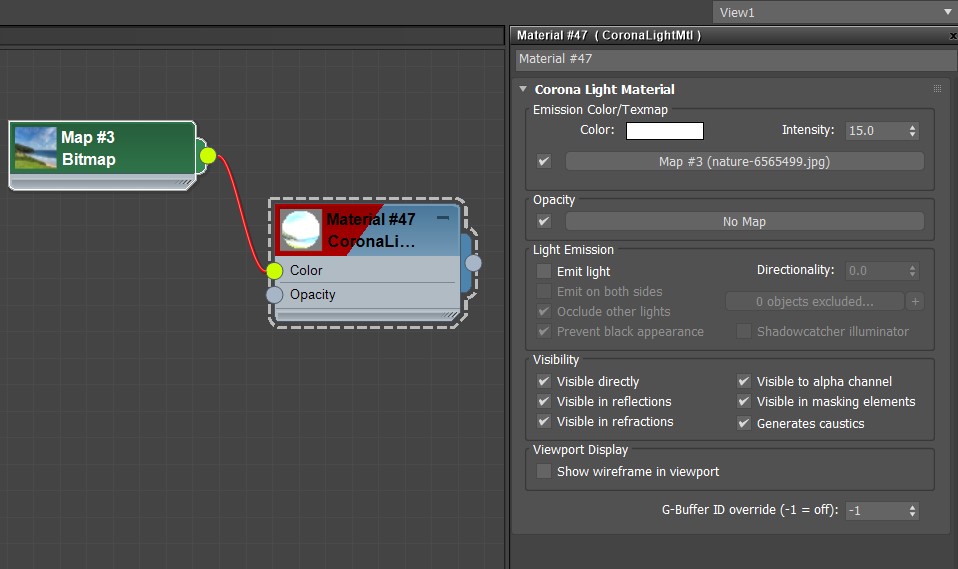Click the Color input socket on material node
This screenshot has width=958, height=569.
coord(275,271)
